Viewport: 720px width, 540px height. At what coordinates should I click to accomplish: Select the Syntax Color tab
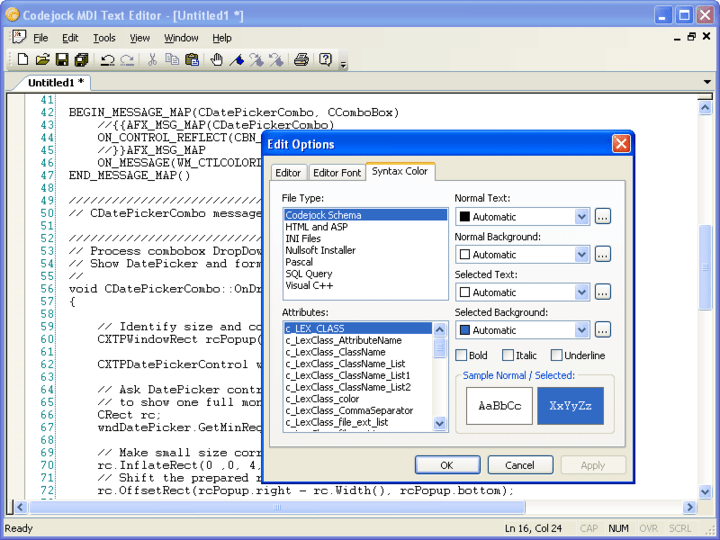tap(400, 171)
